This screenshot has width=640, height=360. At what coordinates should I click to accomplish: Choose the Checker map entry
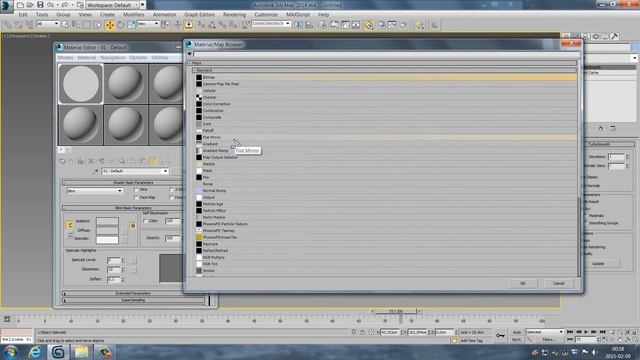(x=386, y=97)
